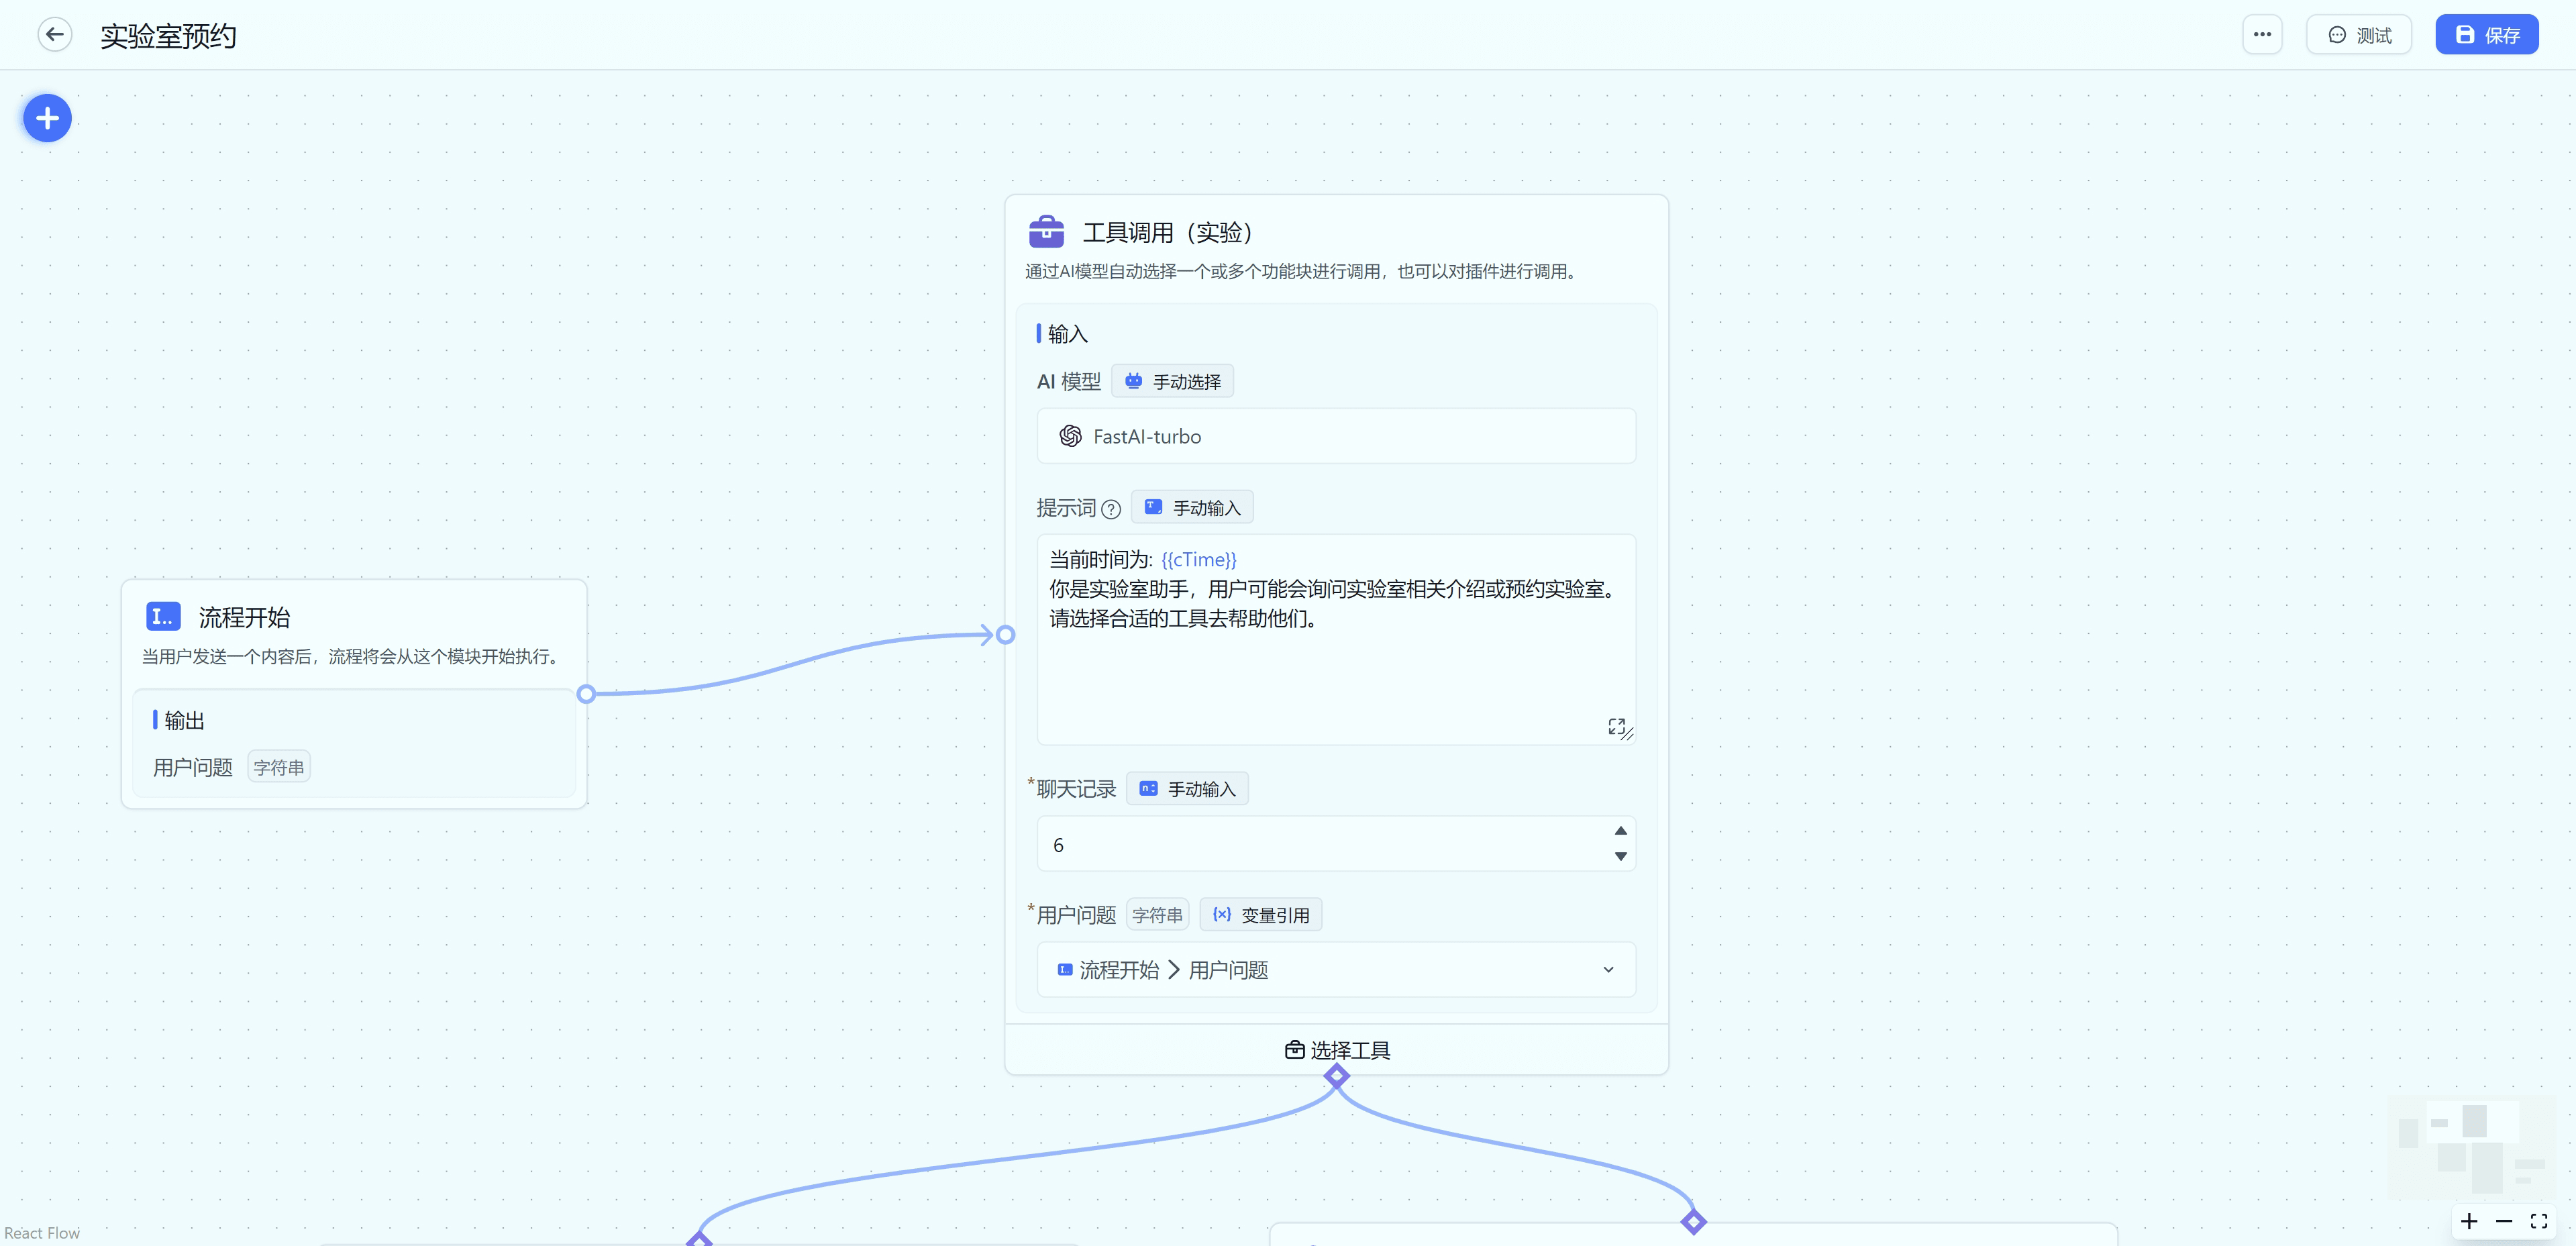Toggle 聊天记录 input mode 手动输入
The height and width of the screenshot is (1246, 2576).
click(x=1187, y=789)
